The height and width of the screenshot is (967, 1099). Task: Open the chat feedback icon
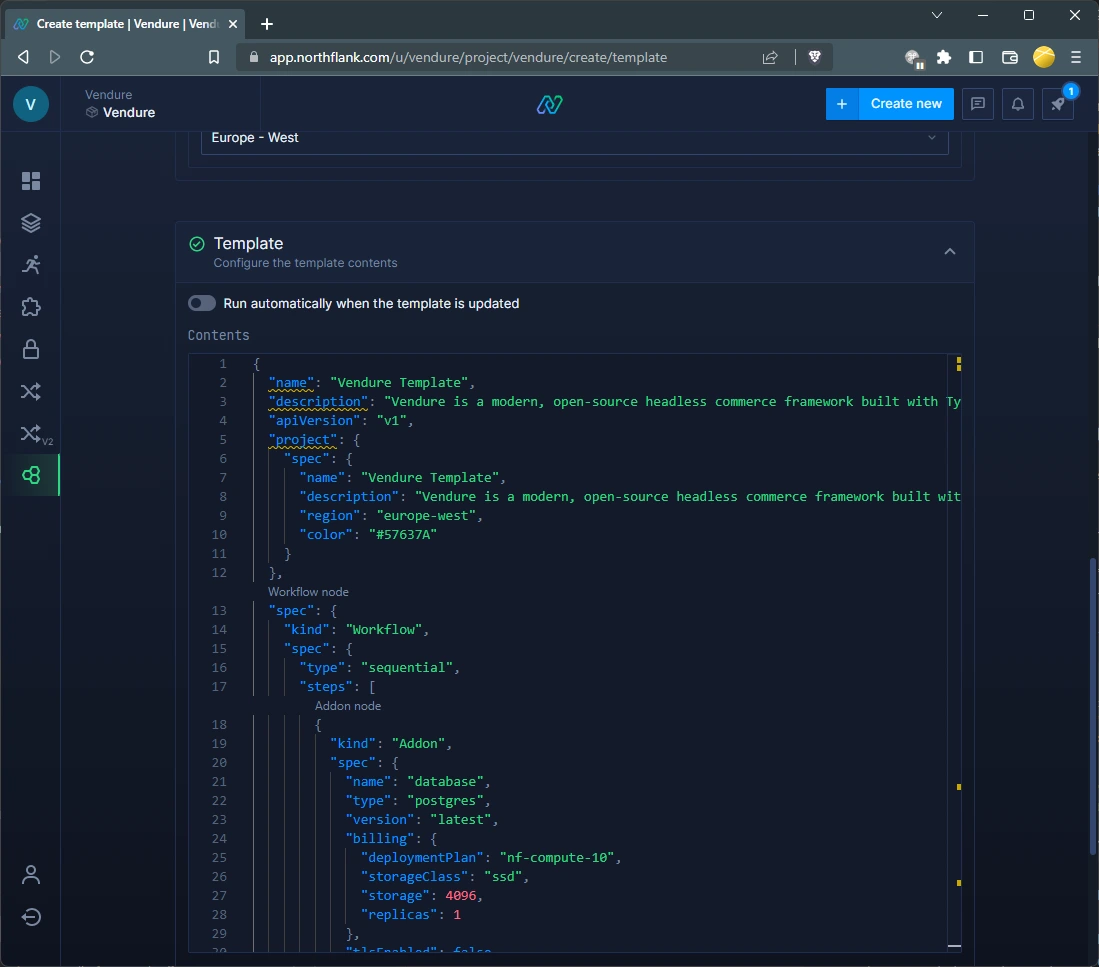(x=978, y=104)
